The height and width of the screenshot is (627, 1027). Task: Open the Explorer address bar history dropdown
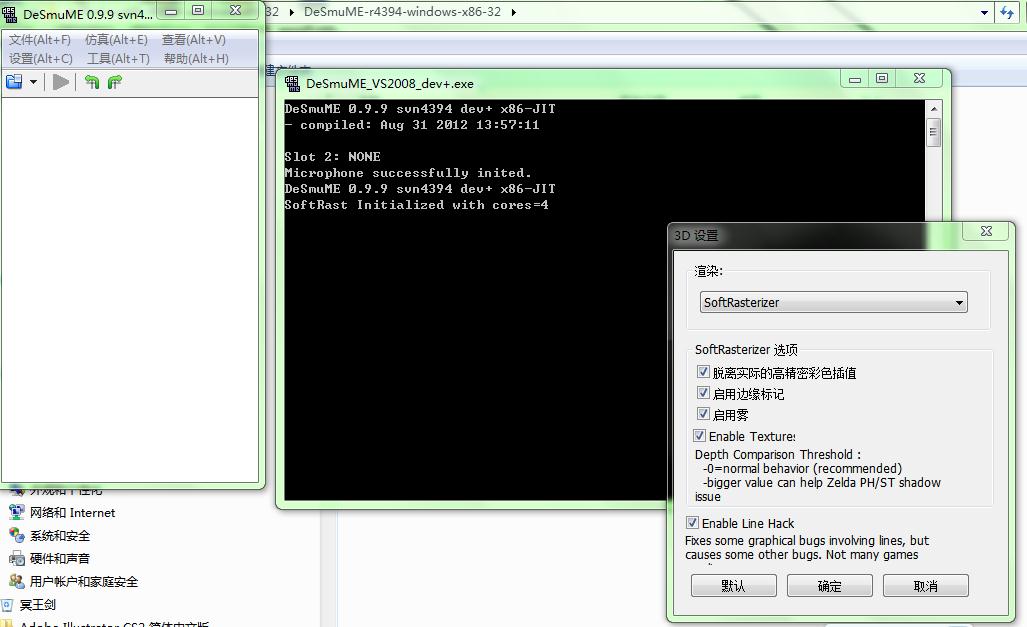(x=984, y=12)
